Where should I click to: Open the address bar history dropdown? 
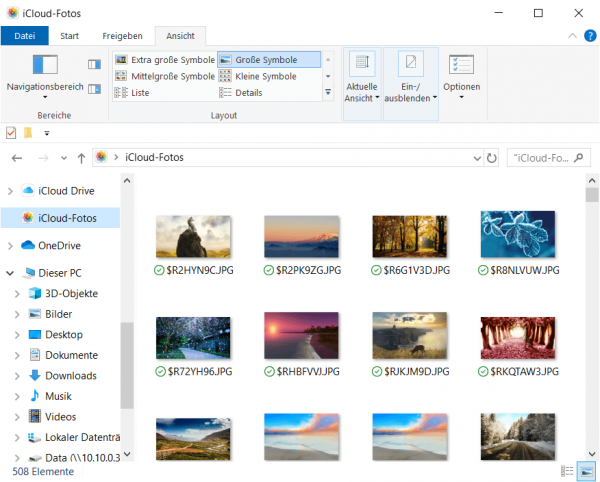click(x=477, y=158)
